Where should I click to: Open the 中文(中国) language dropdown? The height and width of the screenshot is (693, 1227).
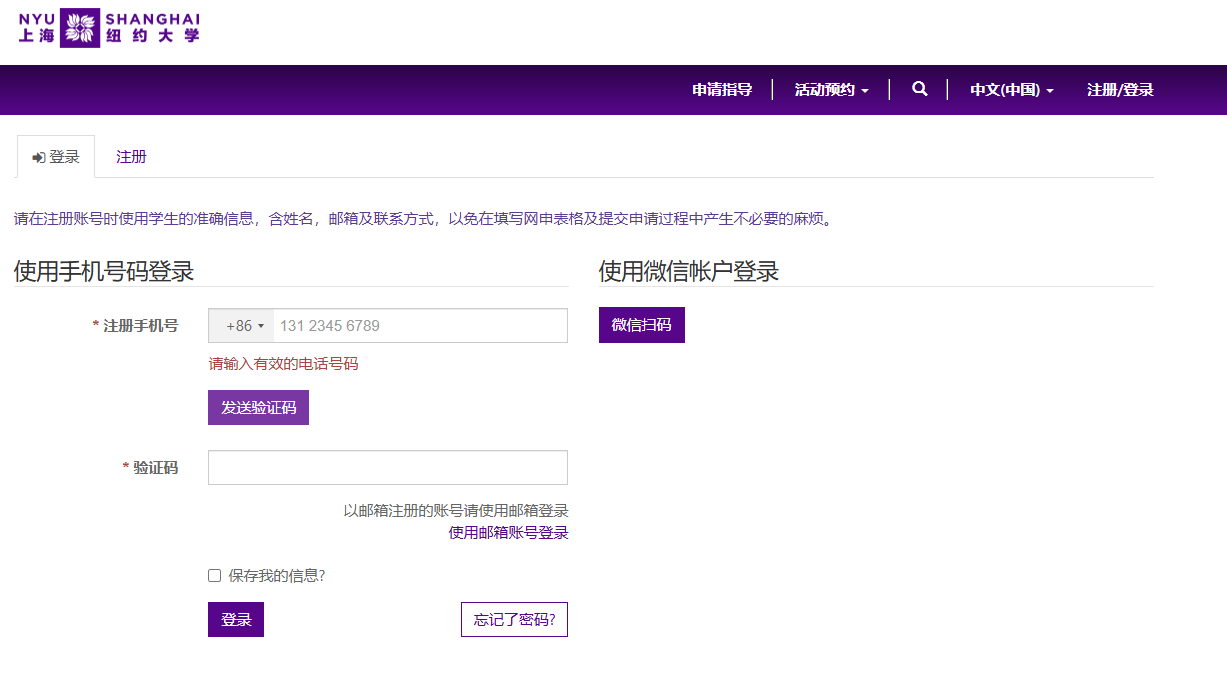coord(1011,90)
